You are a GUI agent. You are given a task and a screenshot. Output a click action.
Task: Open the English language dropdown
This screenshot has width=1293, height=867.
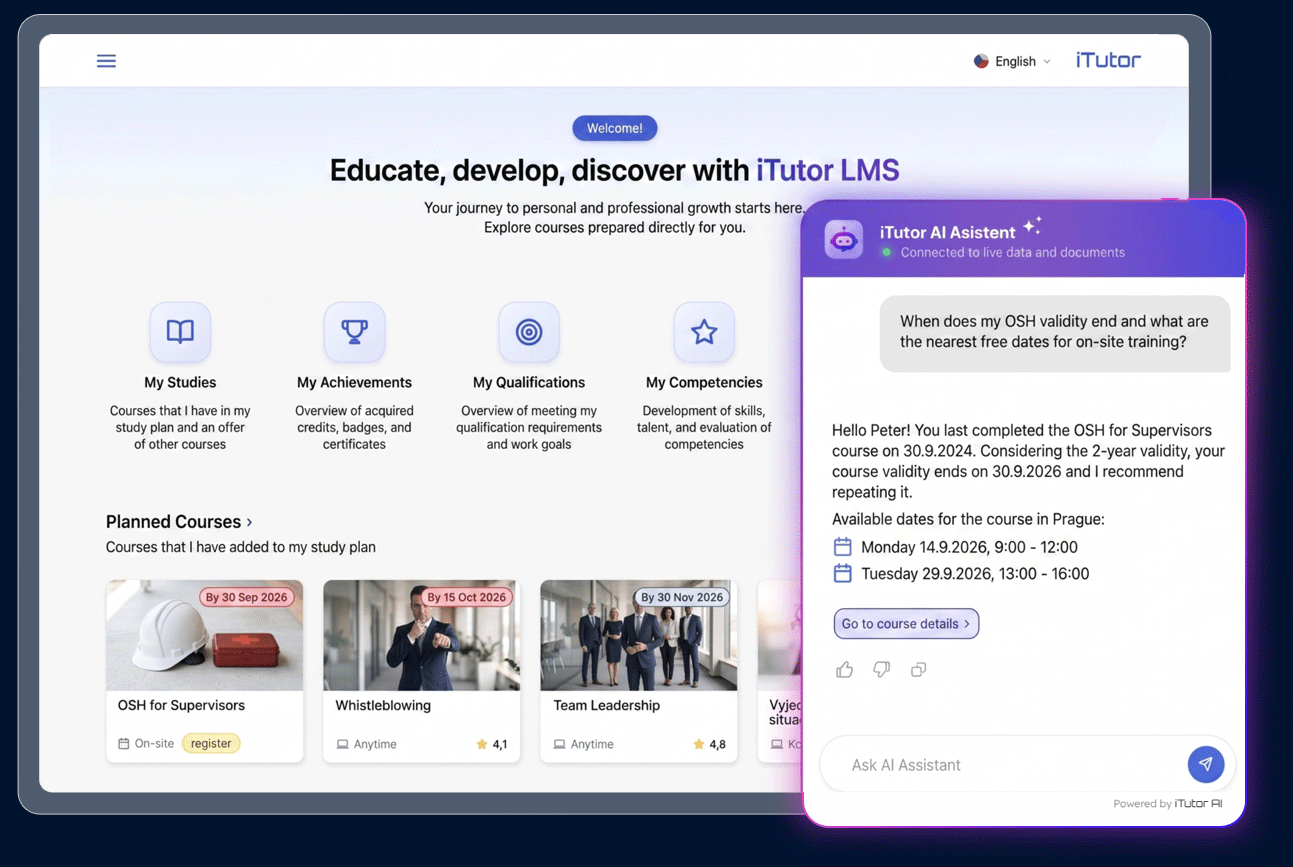[1013, 61]
